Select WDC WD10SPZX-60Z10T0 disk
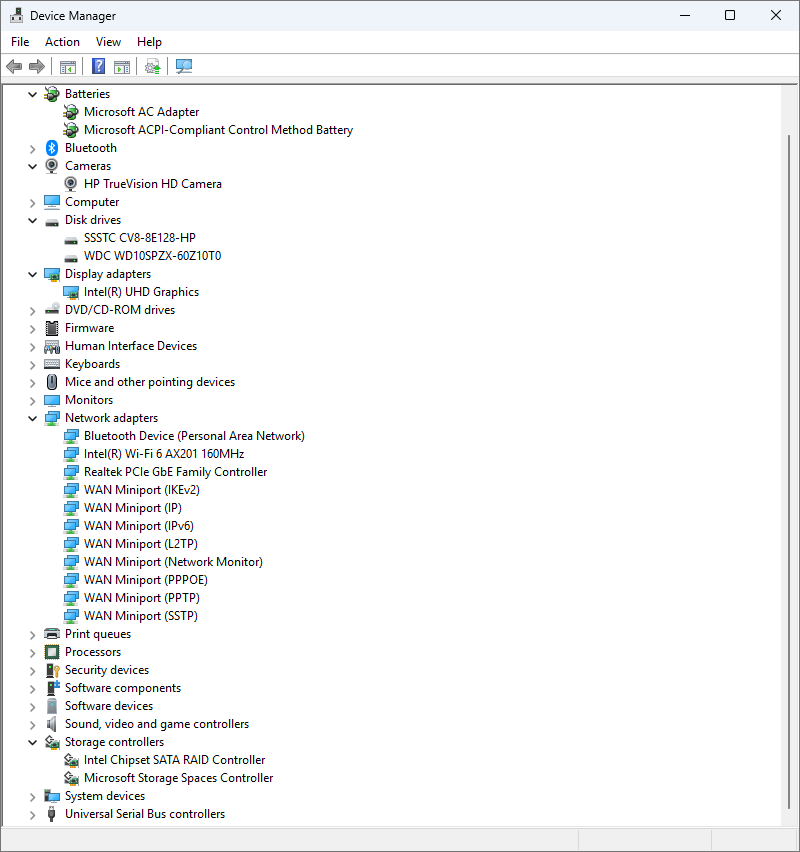Viewport: 800px width, 852px height. point(152,256)
